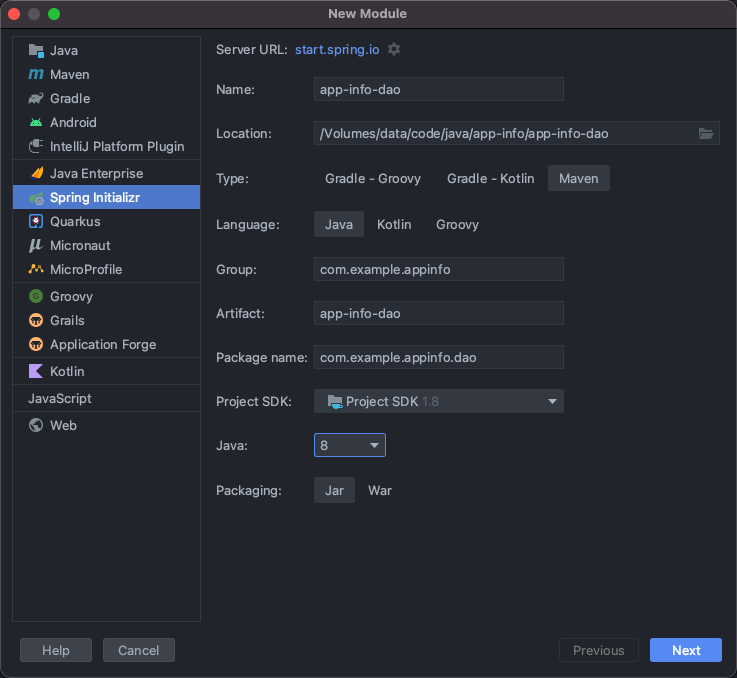Select the MicroProfile icon
This screenshot has height=678, width=737.
click(x=36, y=269)
